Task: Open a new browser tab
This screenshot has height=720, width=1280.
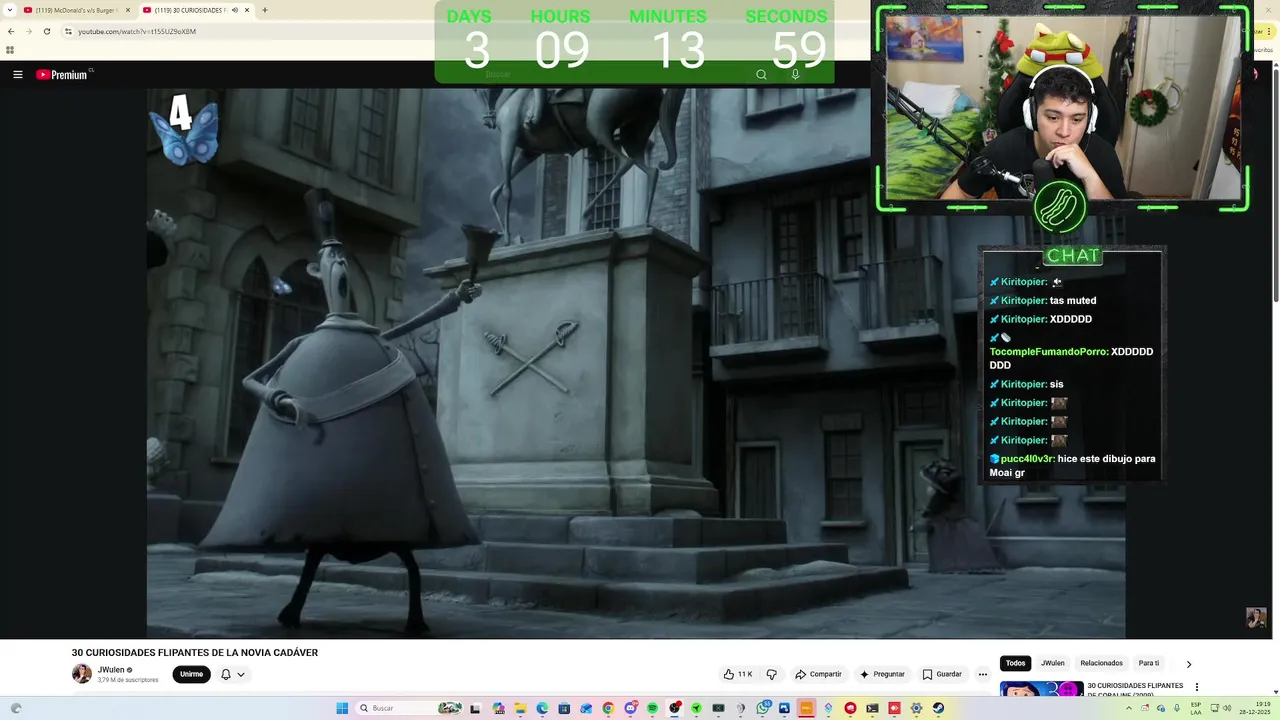Action: [264, 10]
